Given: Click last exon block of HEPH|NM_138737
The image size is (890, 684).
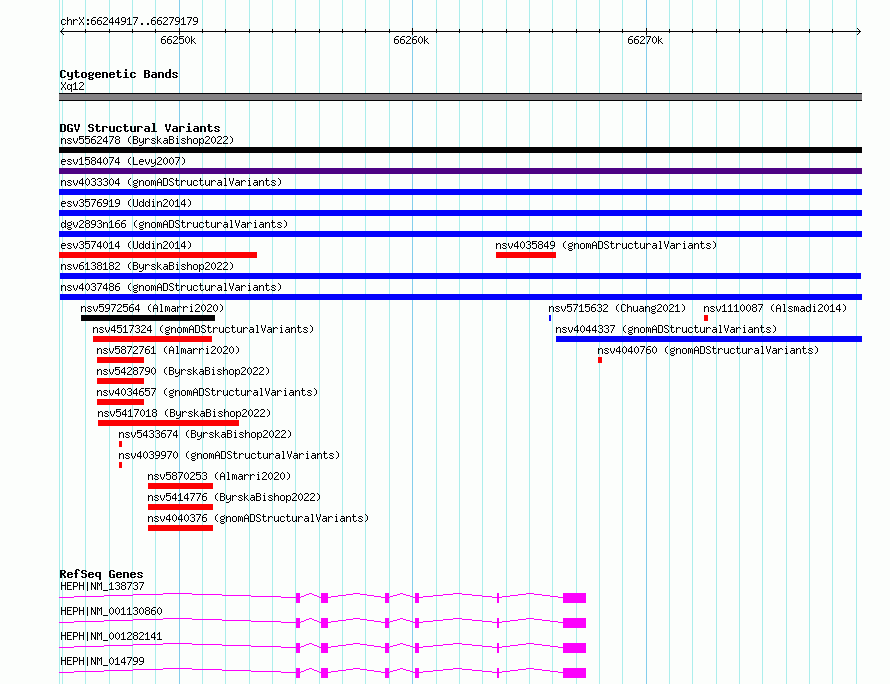Looking at the screenshot, I should [574, 598].
